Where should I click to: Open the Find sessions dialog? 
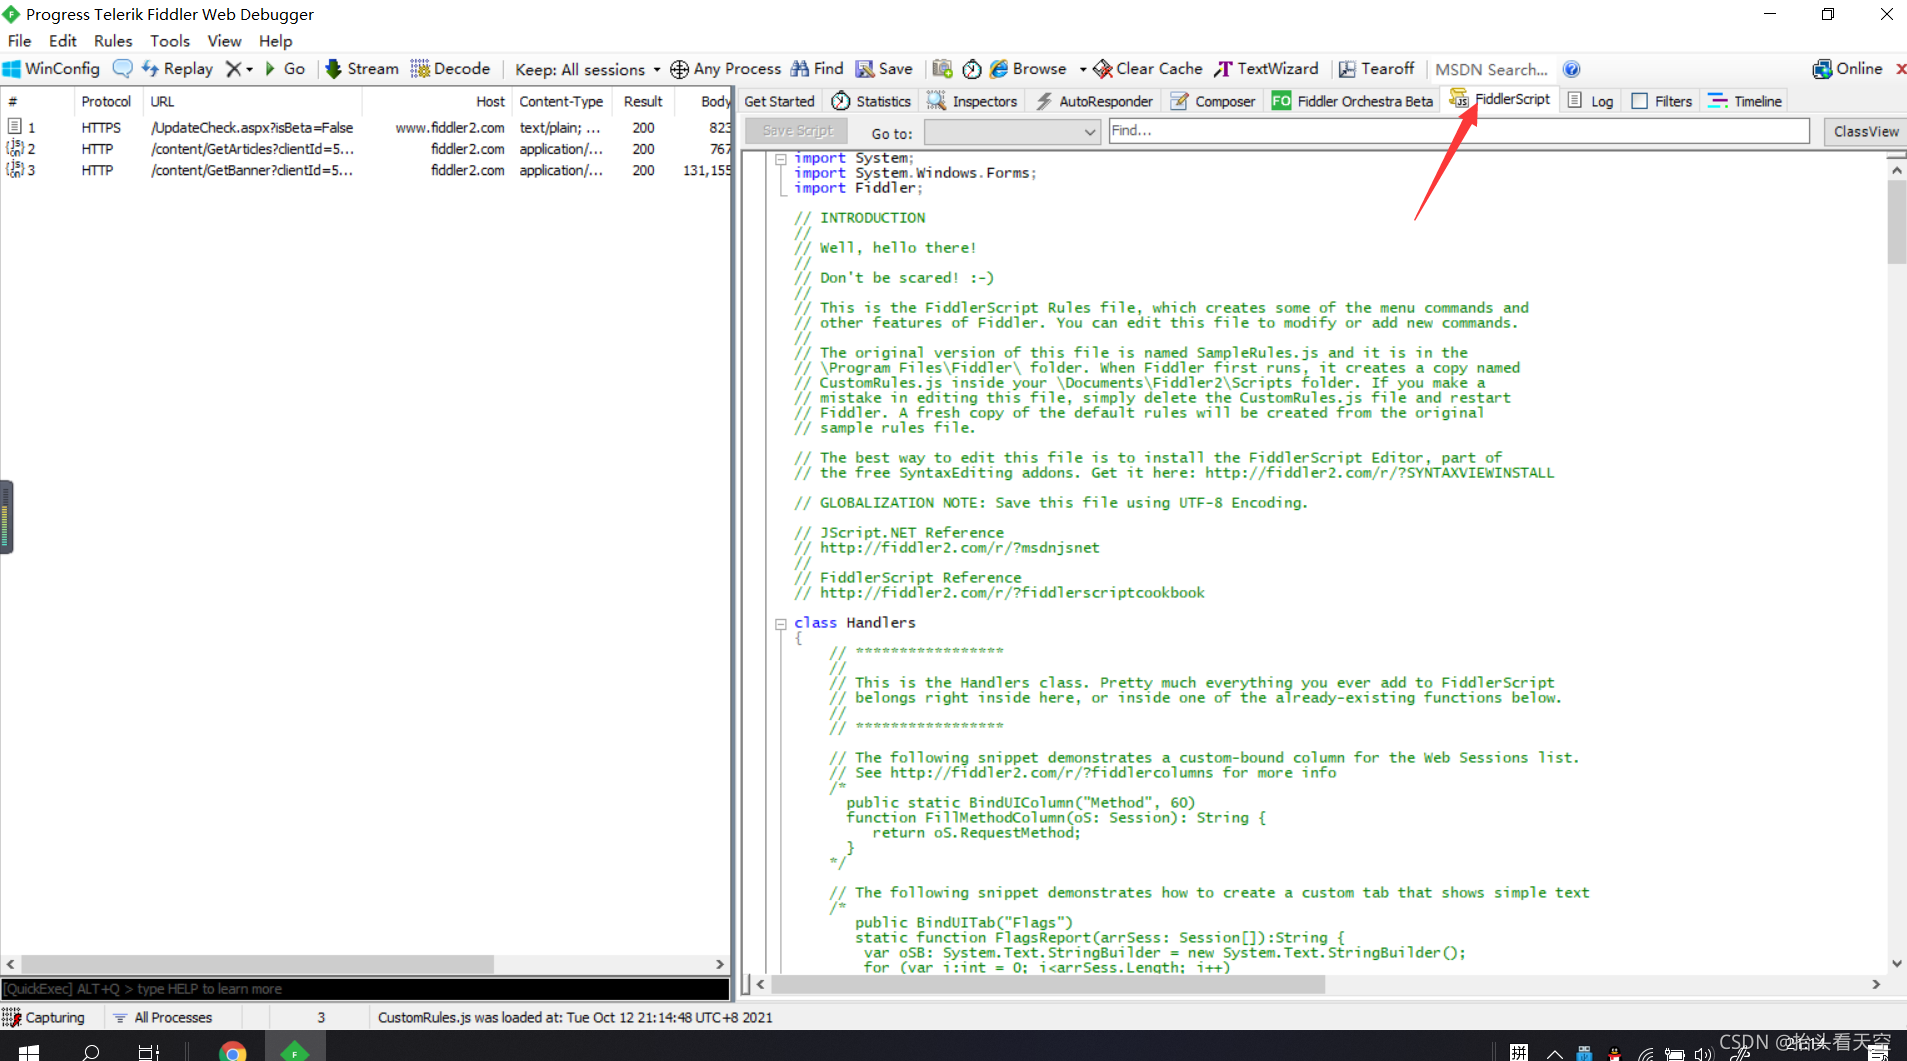pos(816,68)
